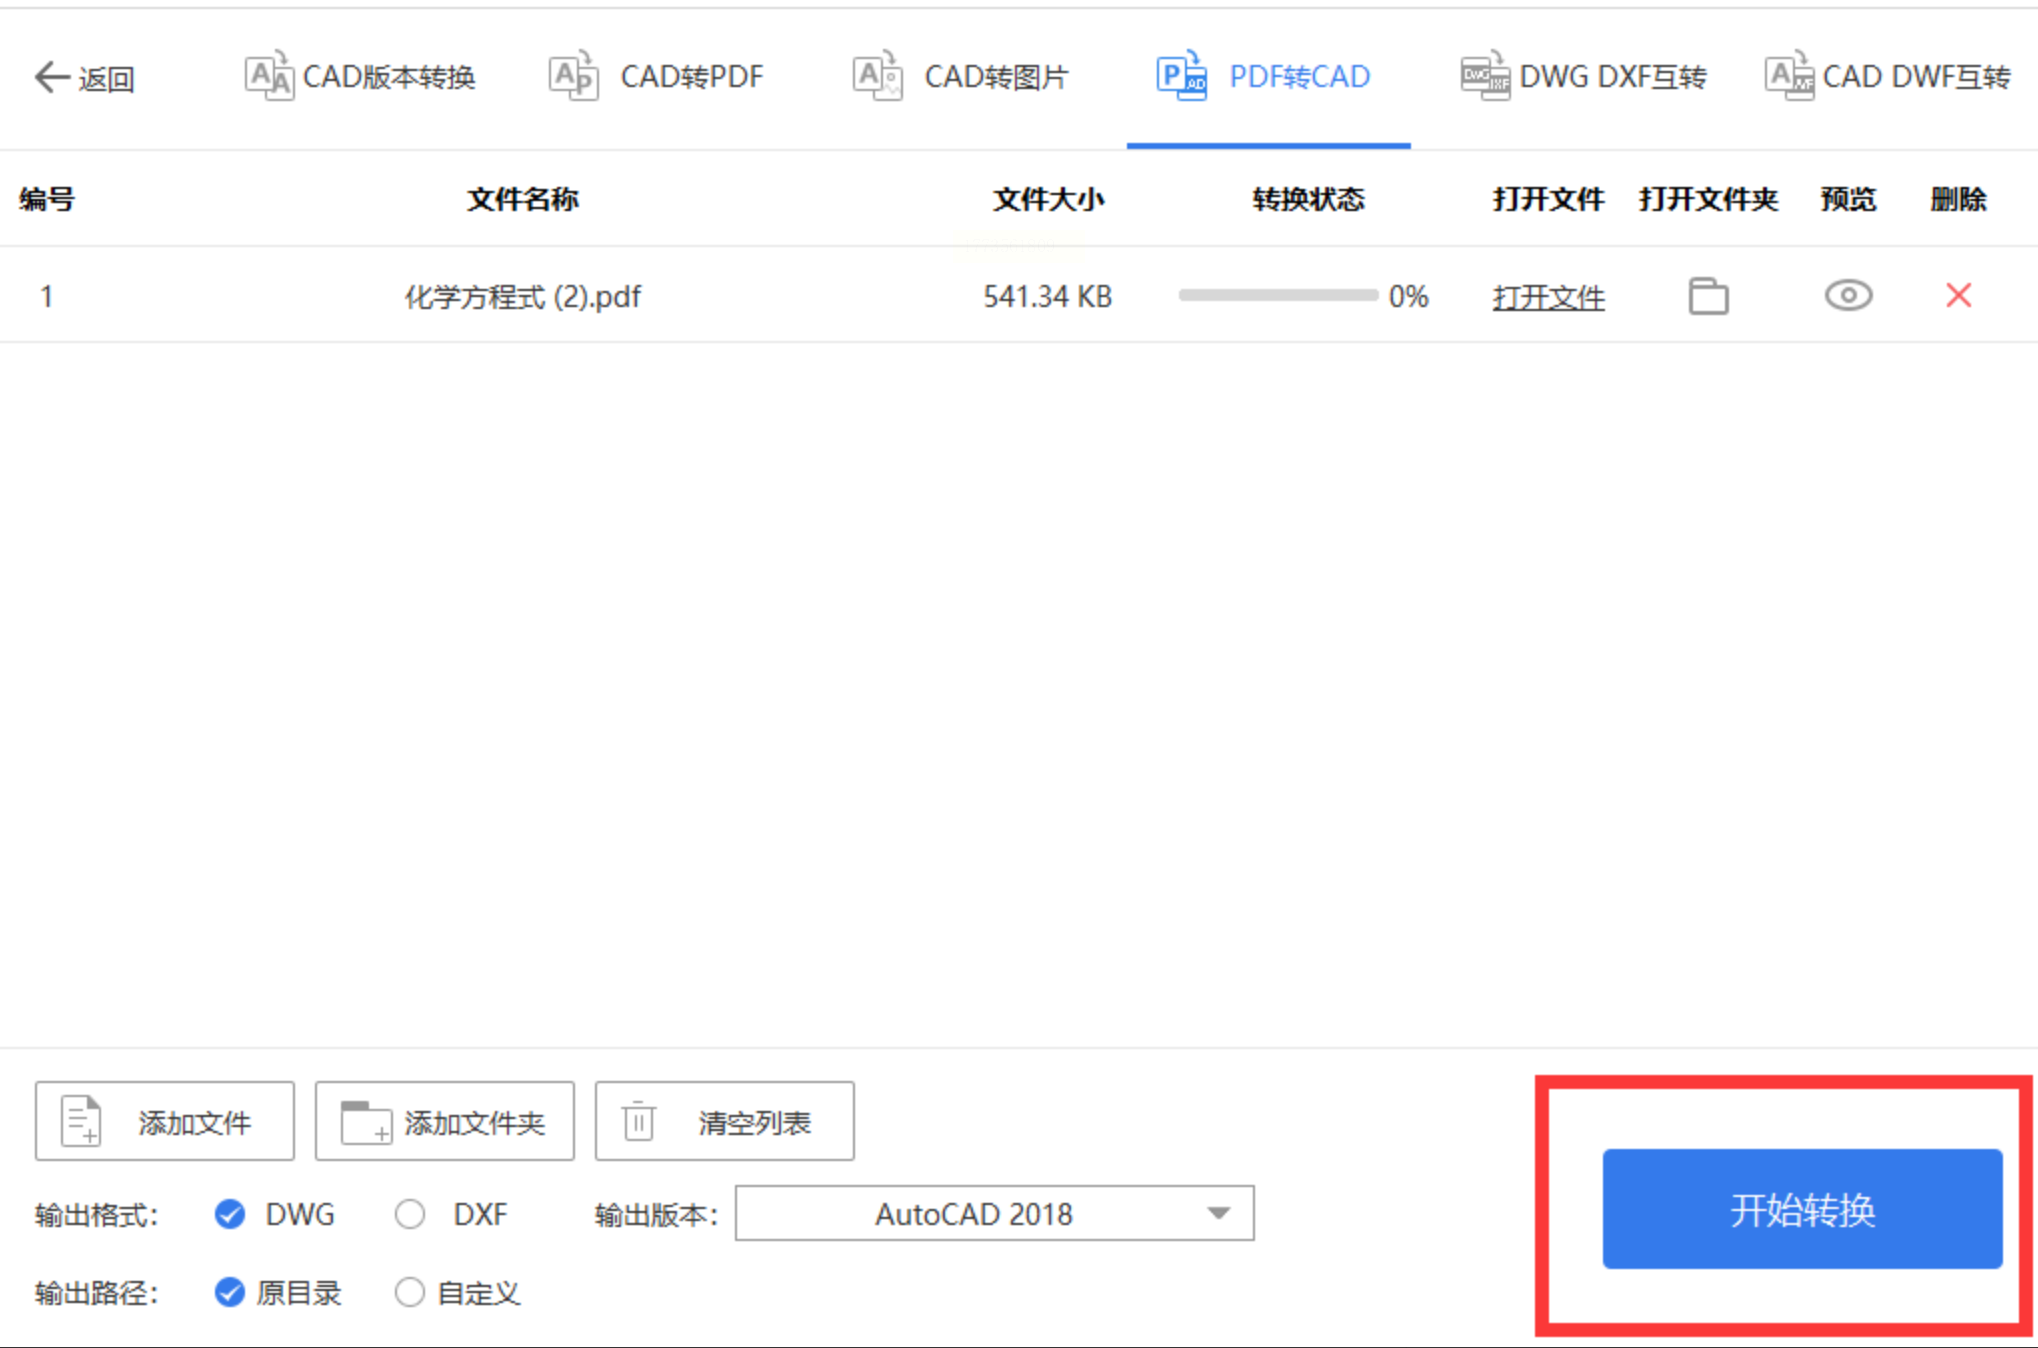Click 开始转换 to start converting

pyautogui.click(x=1801, y=1209)
